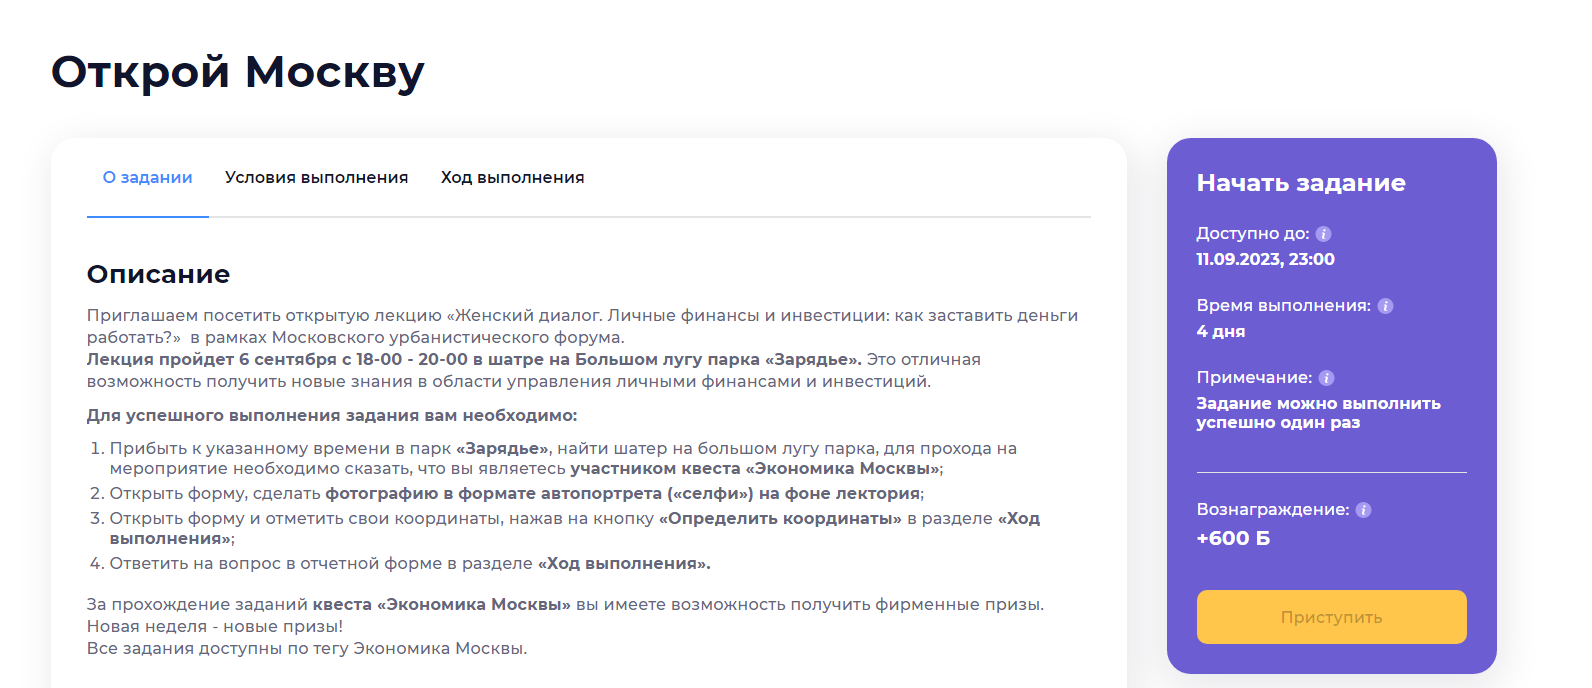The image size is (1592, 688).
Task: Click list item Ответить на вопрос в отчетной форме
Action: coord(410,563)
